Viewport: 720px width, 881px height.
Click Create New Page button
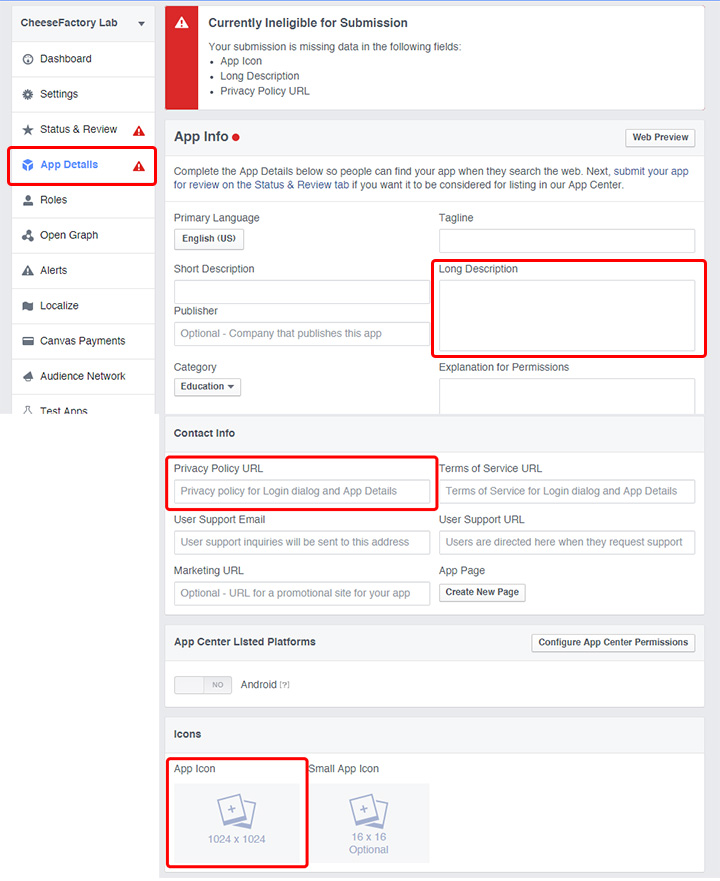click(x=482, y=592)
